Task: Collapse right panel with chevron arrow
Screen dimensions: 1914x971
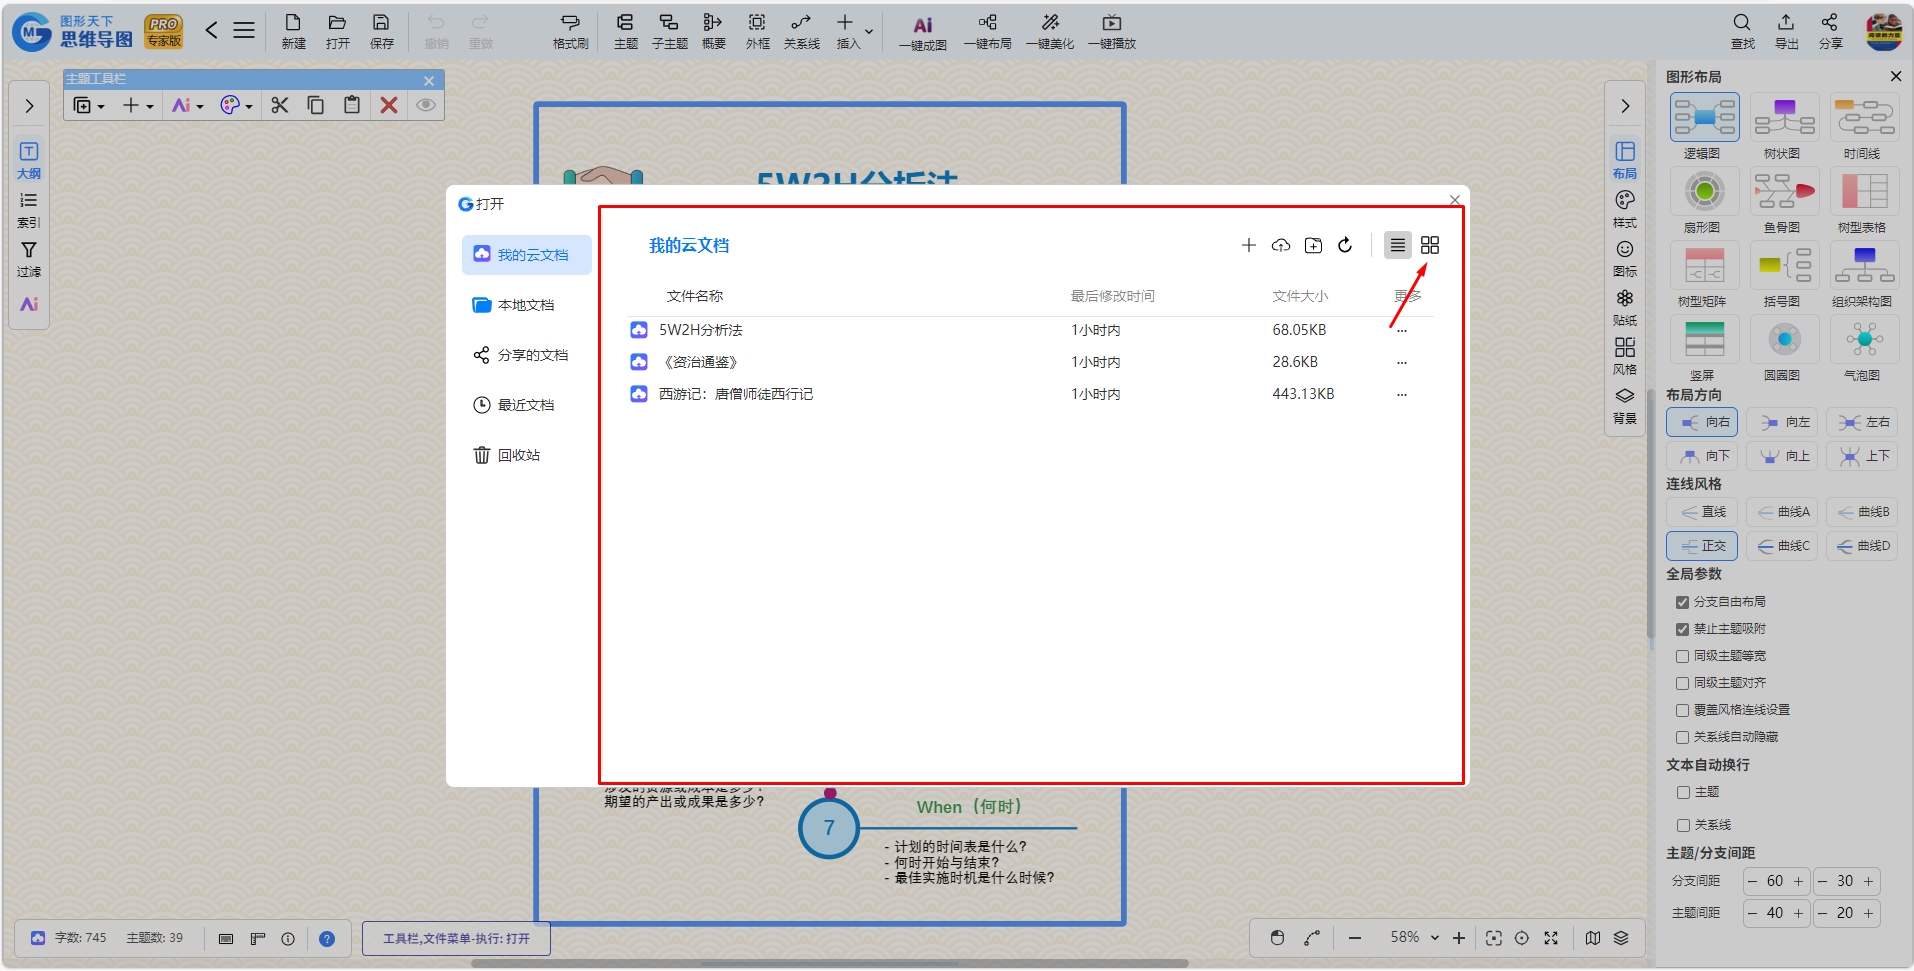Action: point(1625,106)
